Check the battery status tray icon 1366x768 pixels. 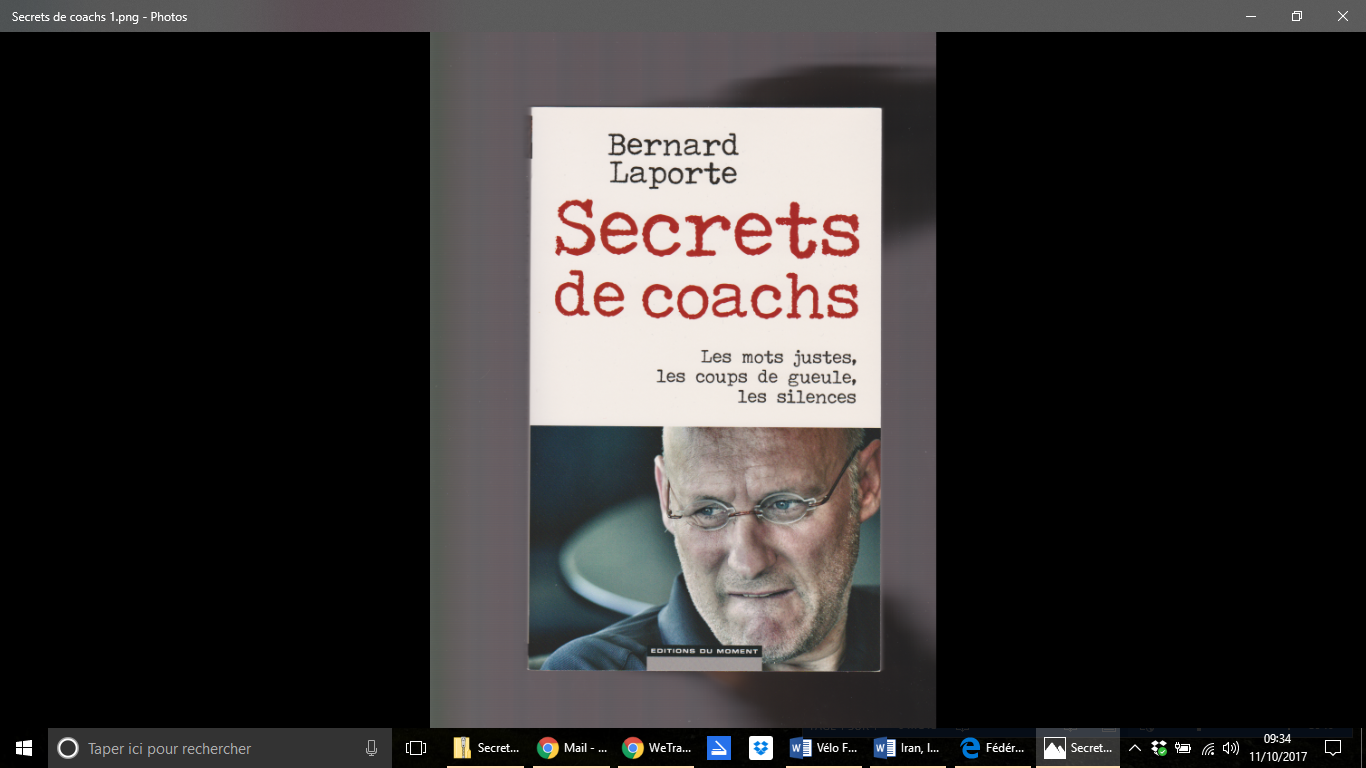coord(1183,748)
